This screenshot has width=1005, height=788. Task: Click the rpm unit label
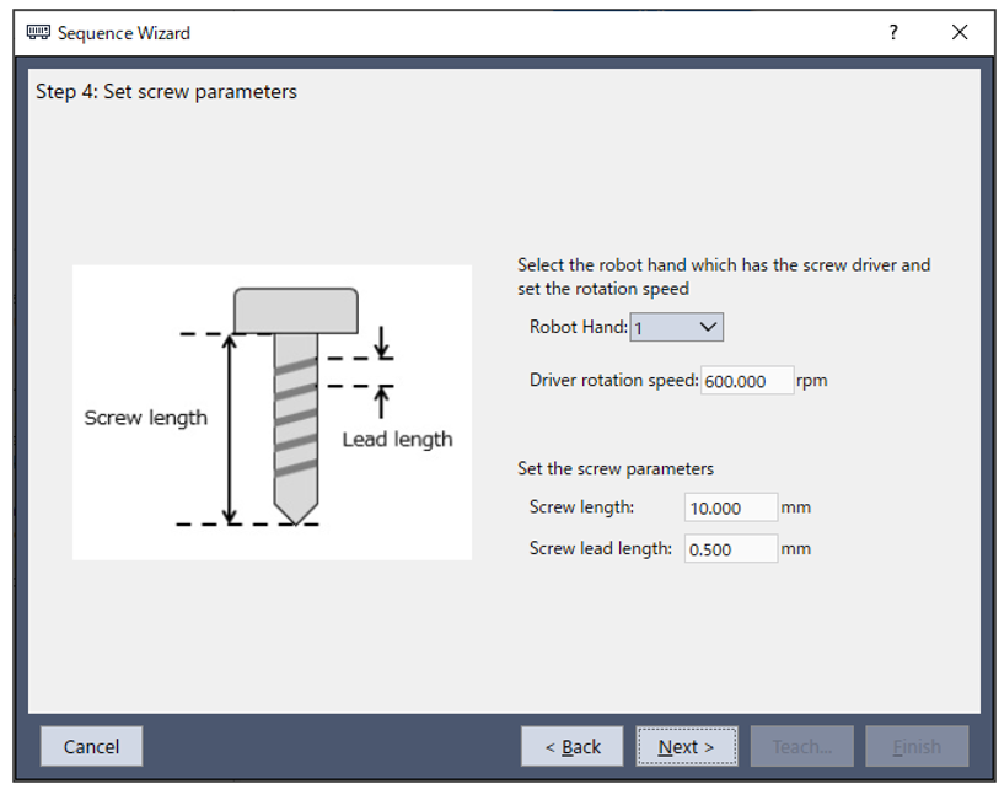(812, 381)
